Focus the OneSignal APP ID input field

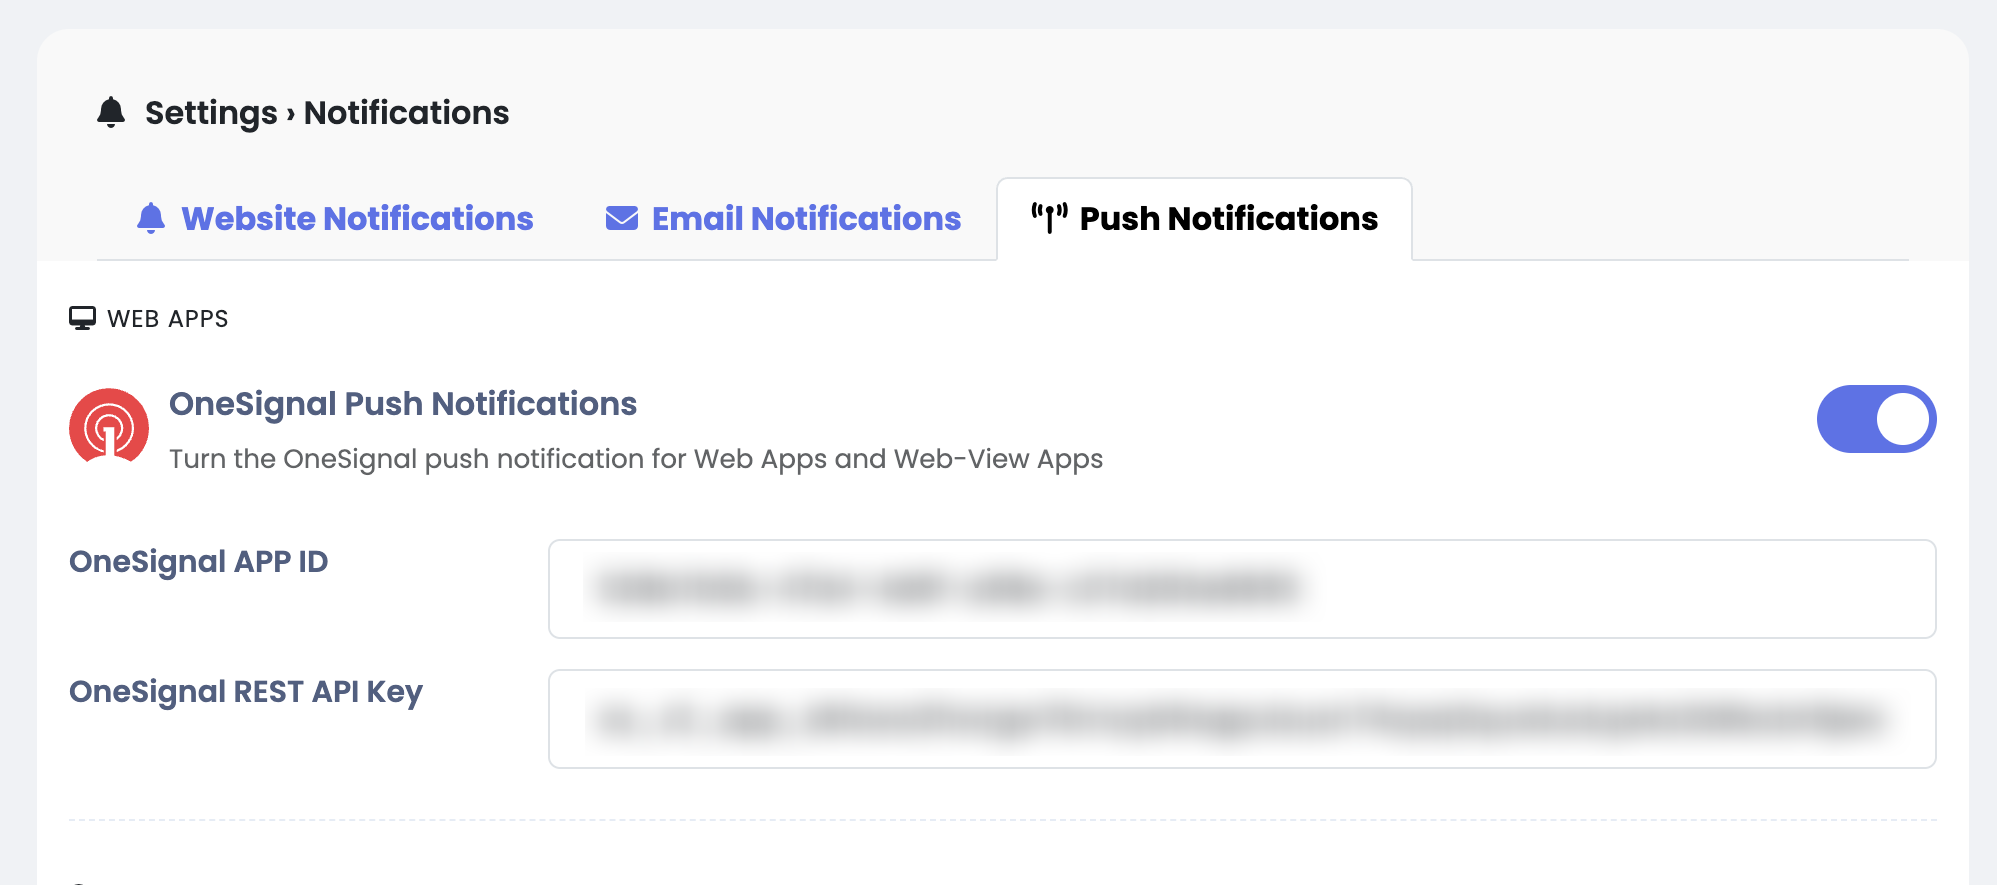[1241, 589]
